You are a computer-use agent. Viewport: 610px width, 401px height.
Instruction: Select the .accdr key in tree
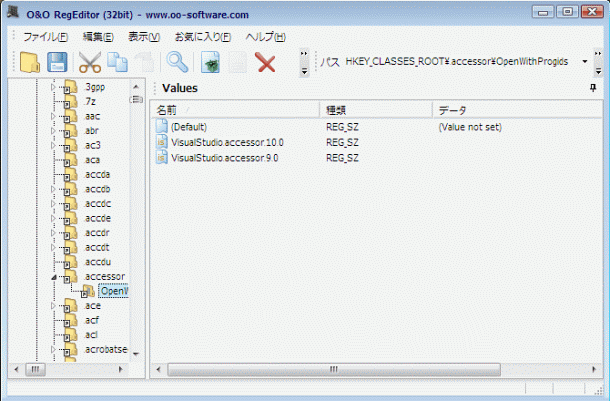pos(97,233)
